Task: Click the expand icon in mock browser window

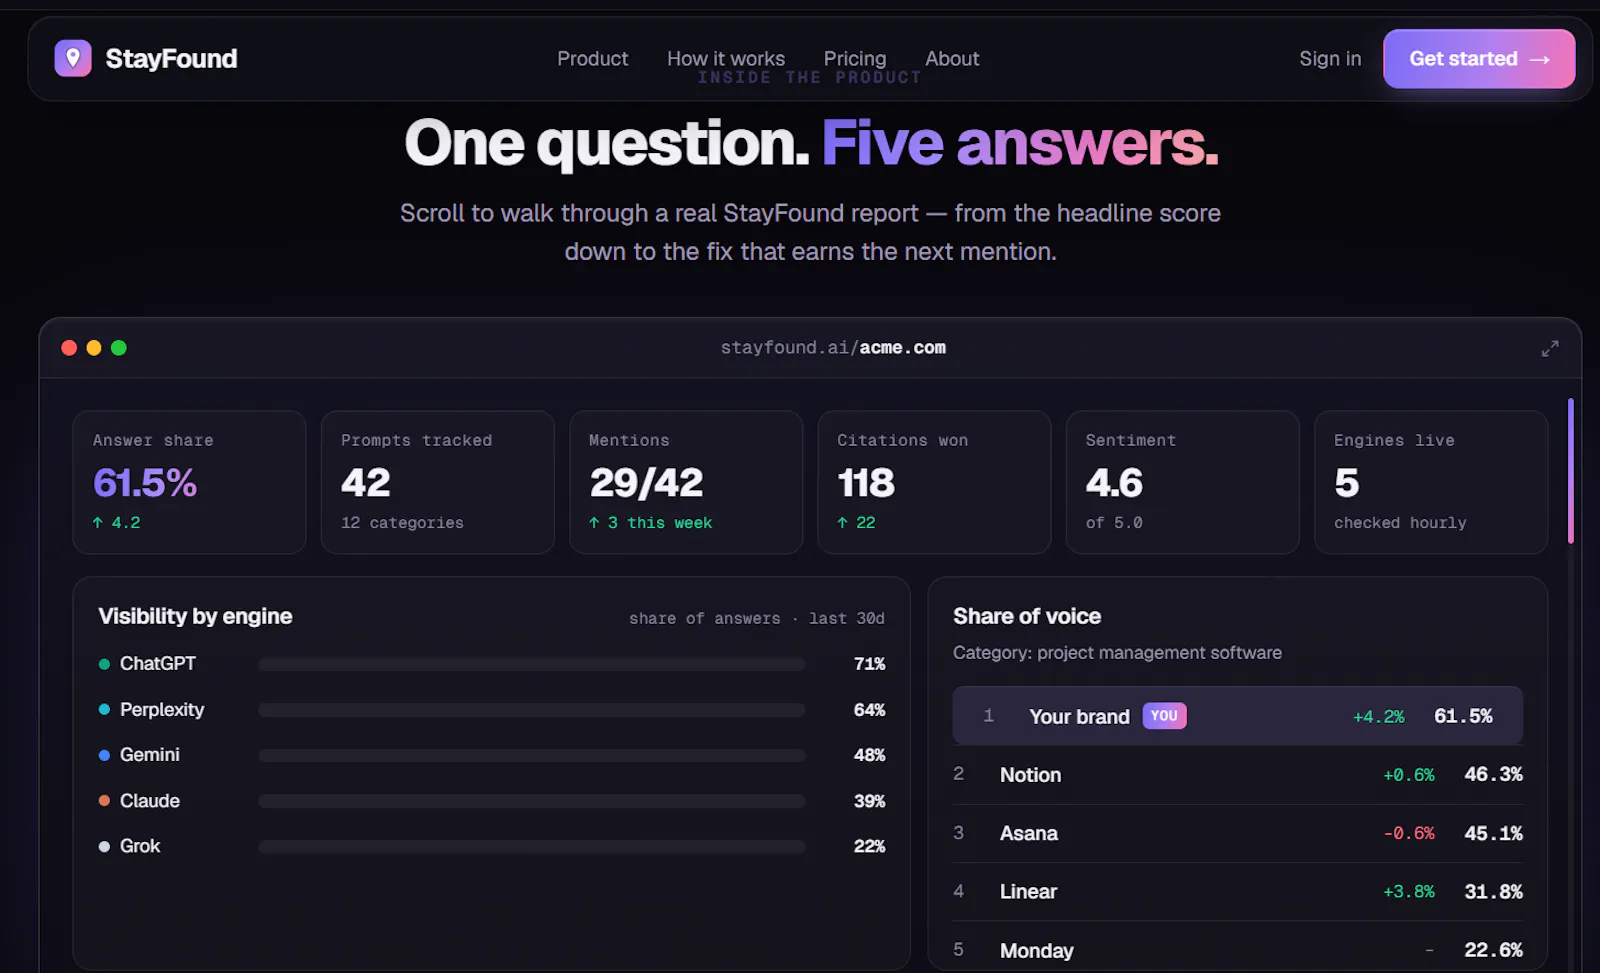Action: click(x=1550, y=348)
